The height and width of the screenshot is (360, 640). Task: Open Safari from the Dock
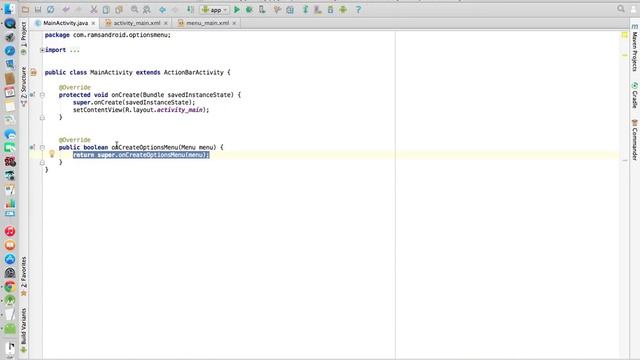10,51
